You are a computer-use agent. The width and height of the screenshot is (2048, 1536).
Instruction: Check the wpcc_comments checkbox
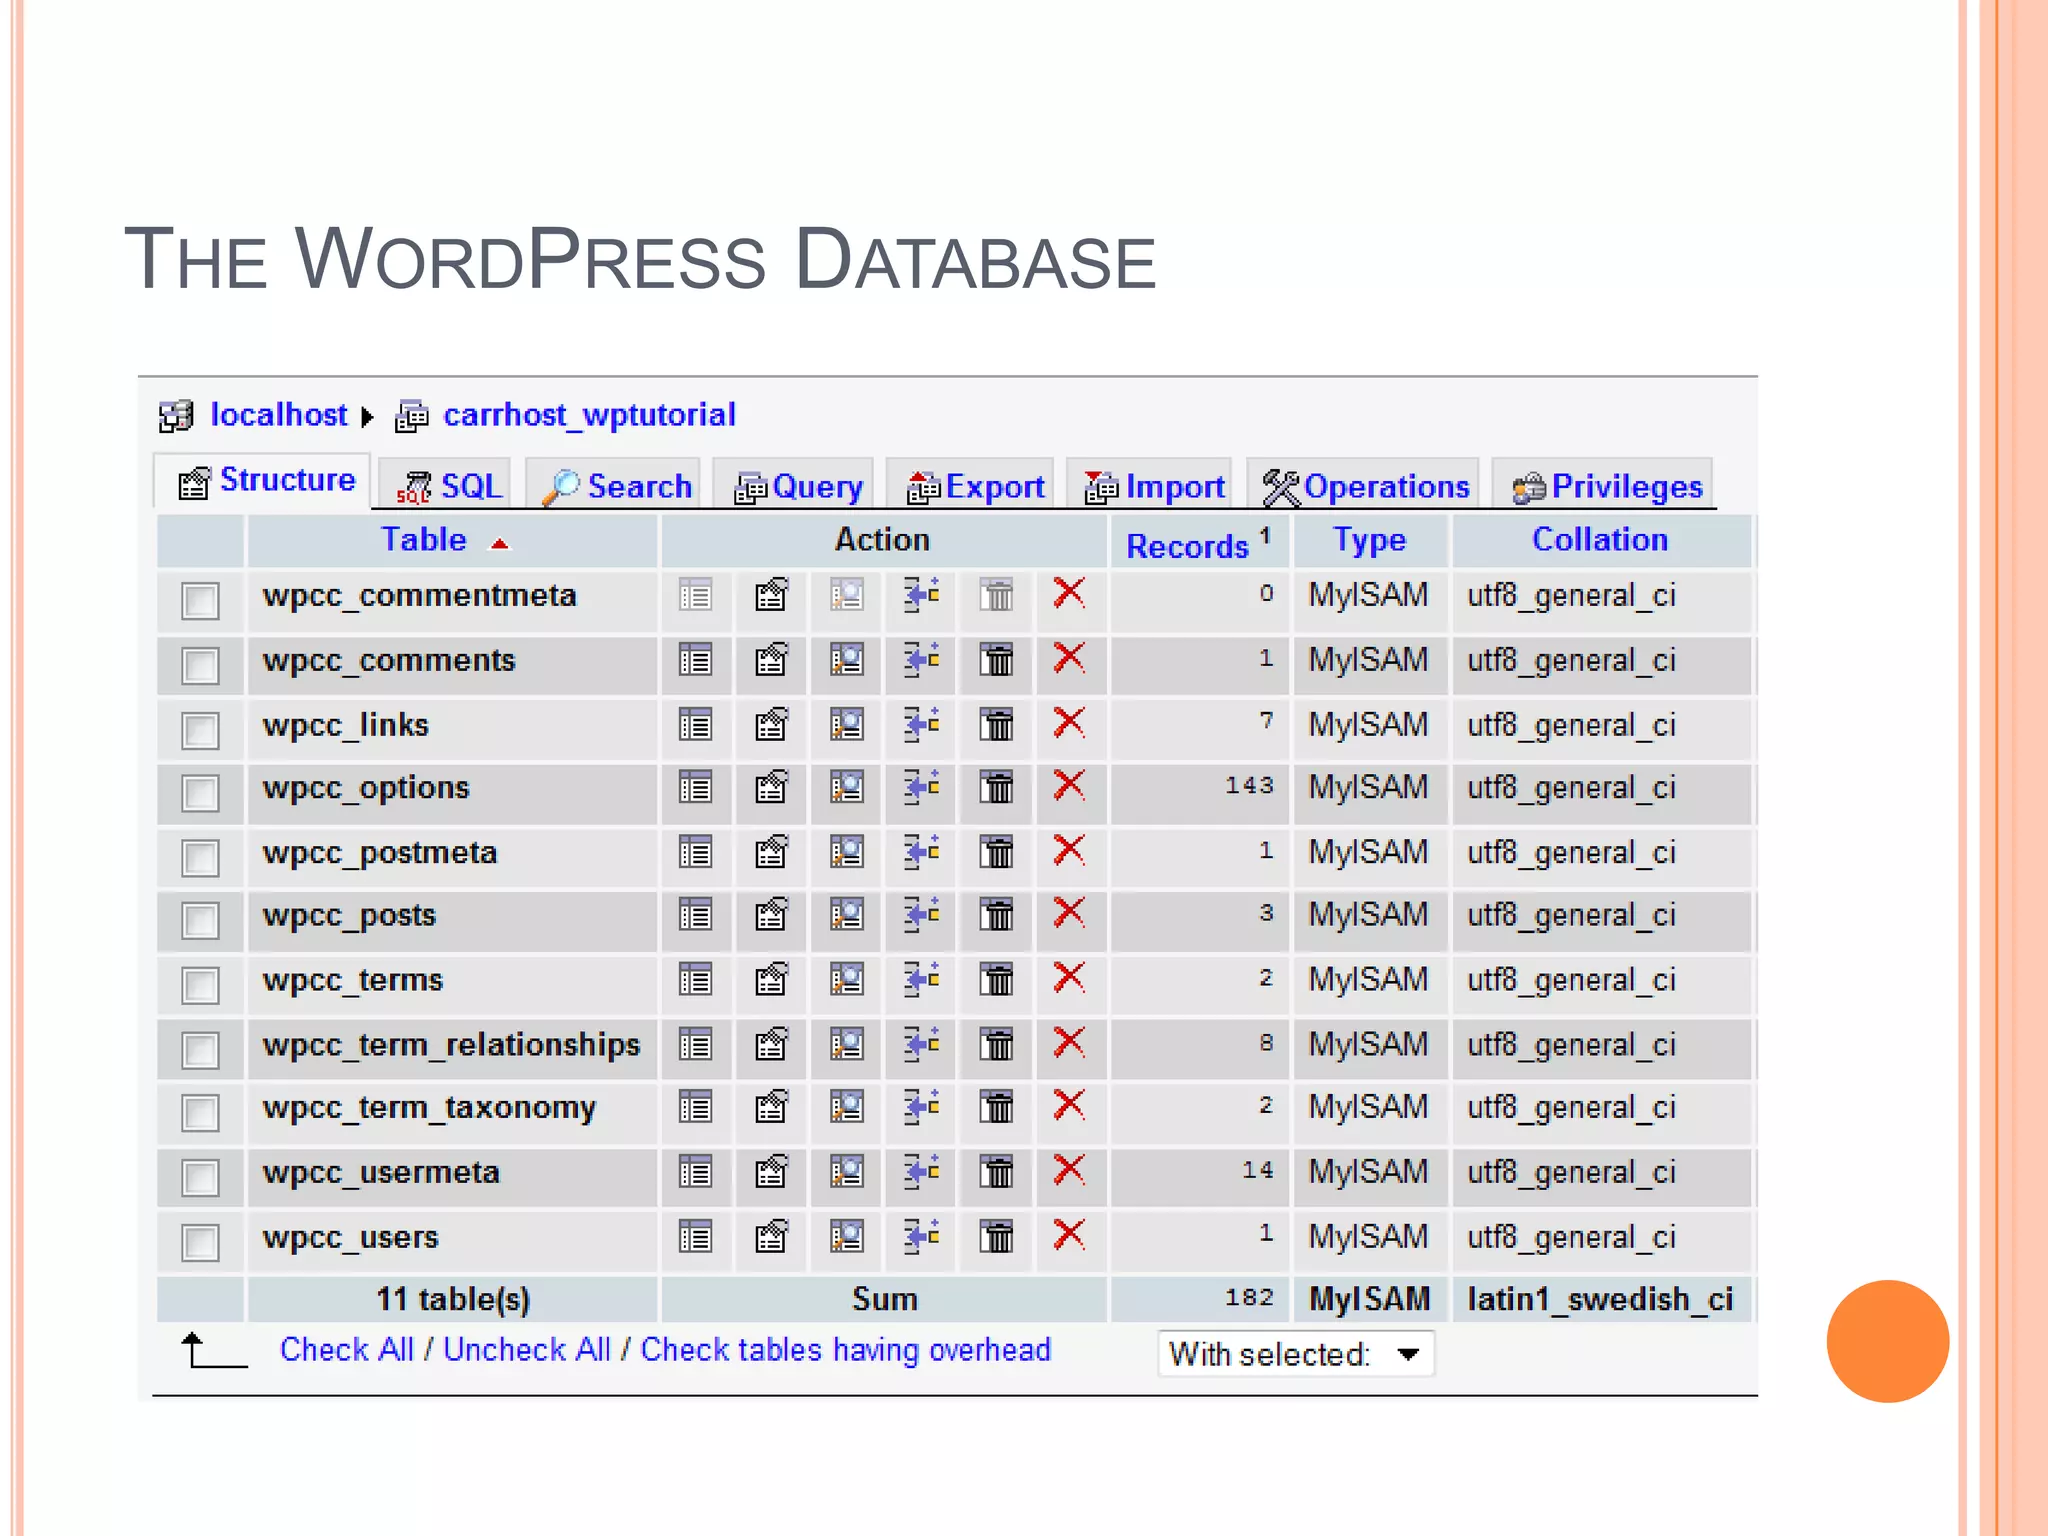200,665
